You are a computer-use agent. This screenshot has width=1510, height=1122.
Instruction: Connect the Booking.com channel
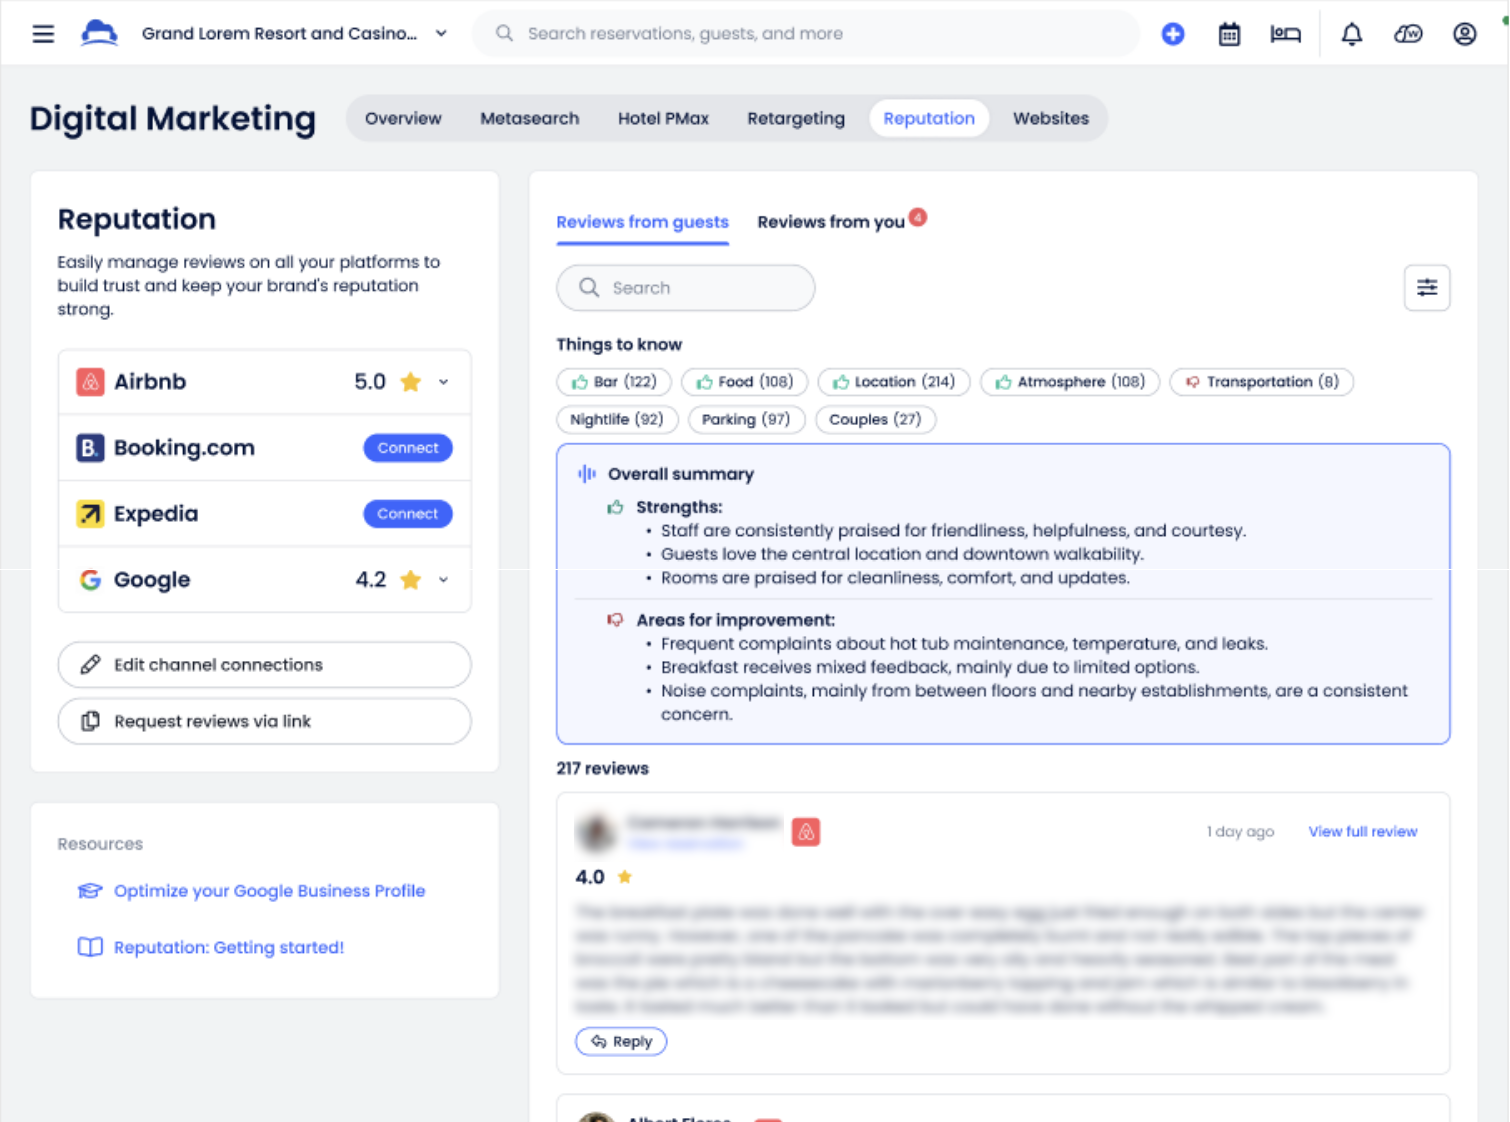click(x=407, y=448)
